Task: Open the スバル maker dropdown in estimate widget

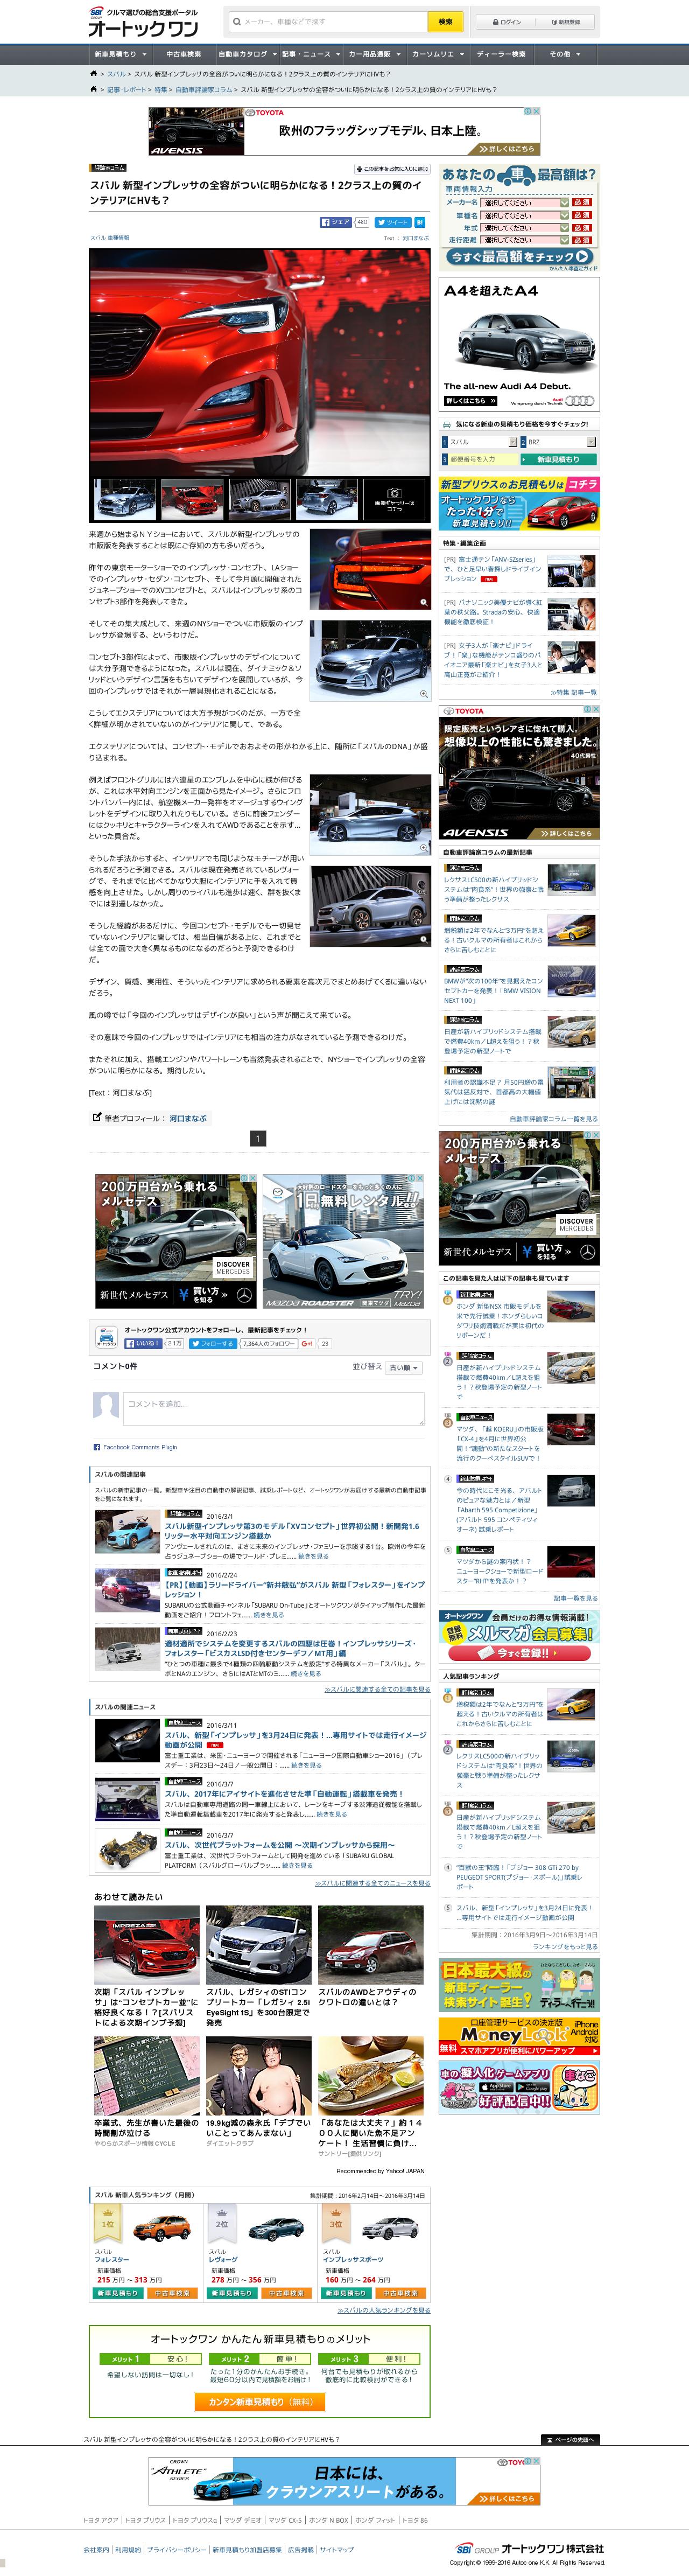Action: coord(481,442)
